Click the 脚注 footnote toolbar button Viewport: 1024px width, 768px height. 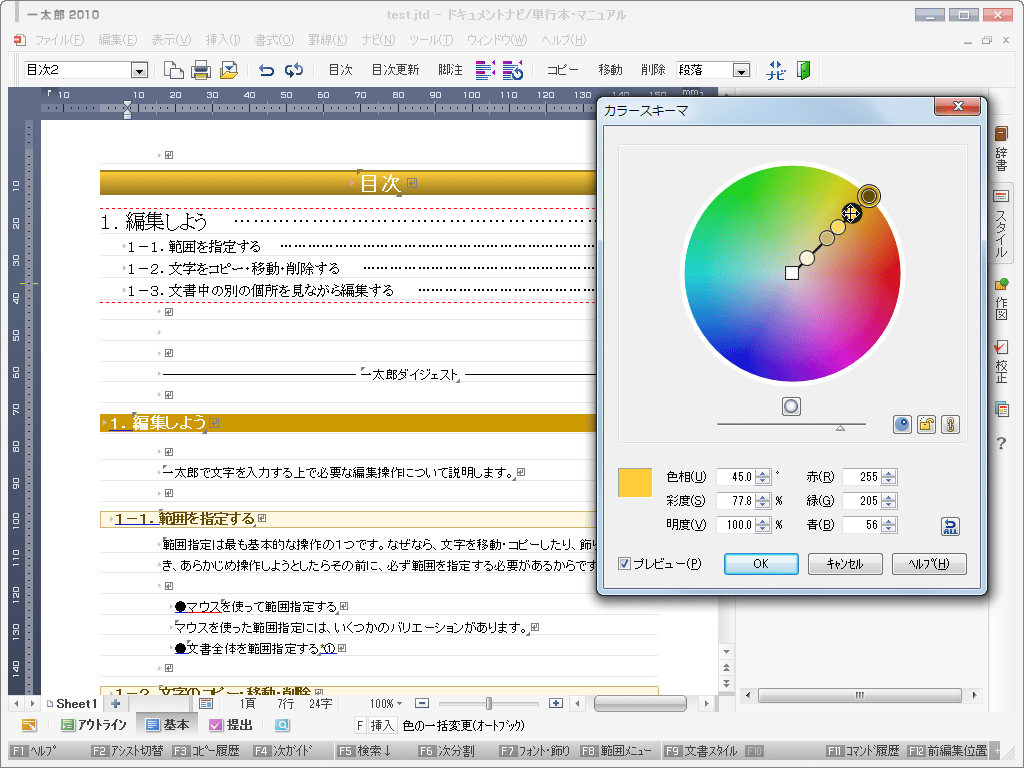(450, 70)
